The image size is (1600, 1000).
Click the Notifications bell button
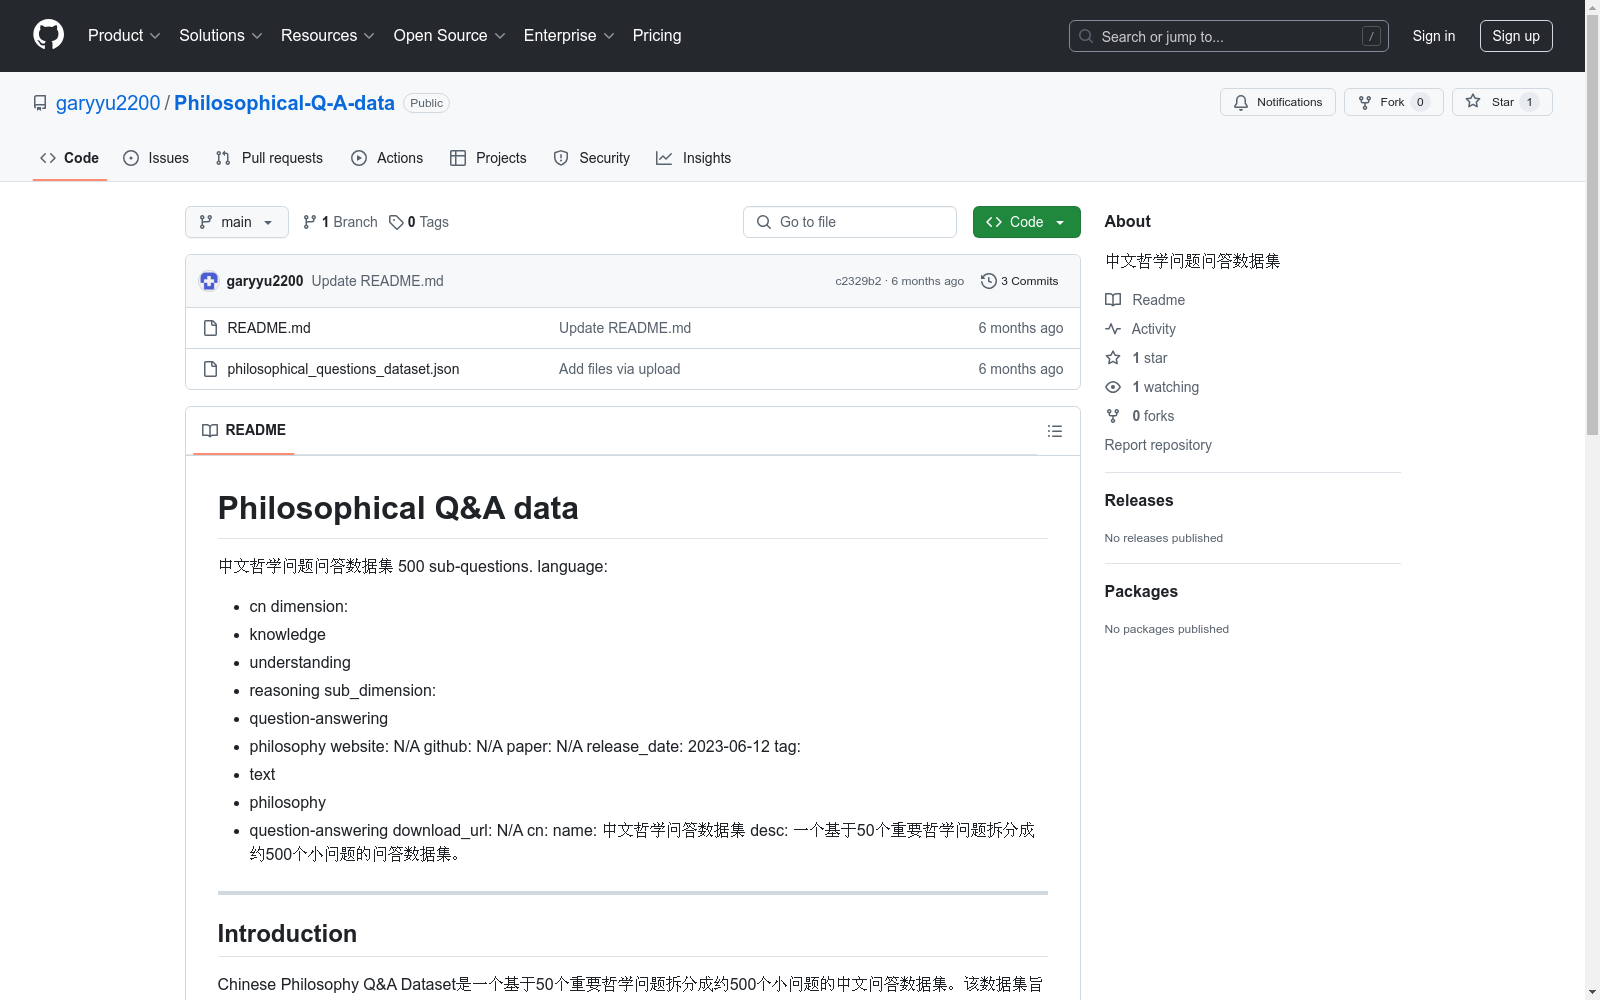pyautogui.click(x=1277, y=102)
